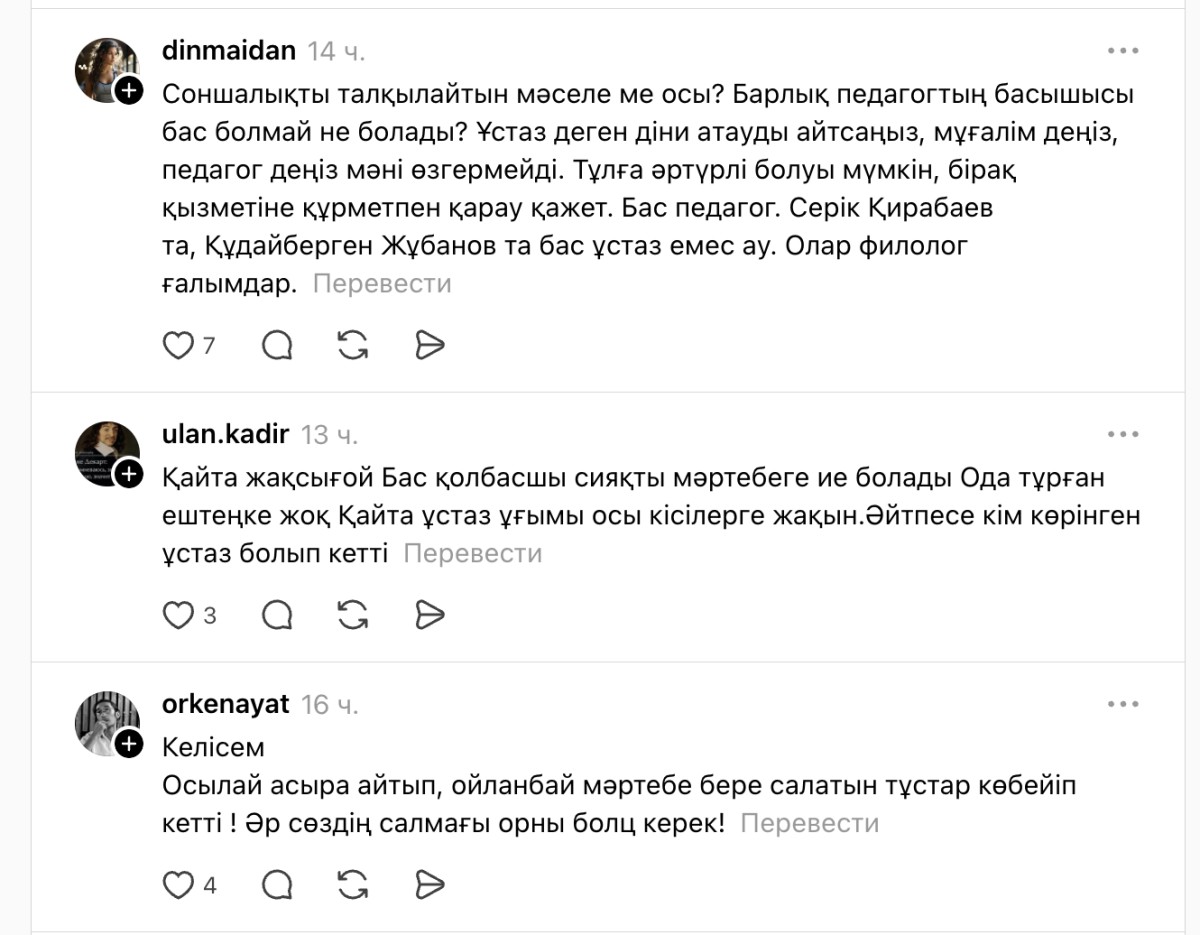
Task: Like the orkenayat comment
Action: (178, 885)
